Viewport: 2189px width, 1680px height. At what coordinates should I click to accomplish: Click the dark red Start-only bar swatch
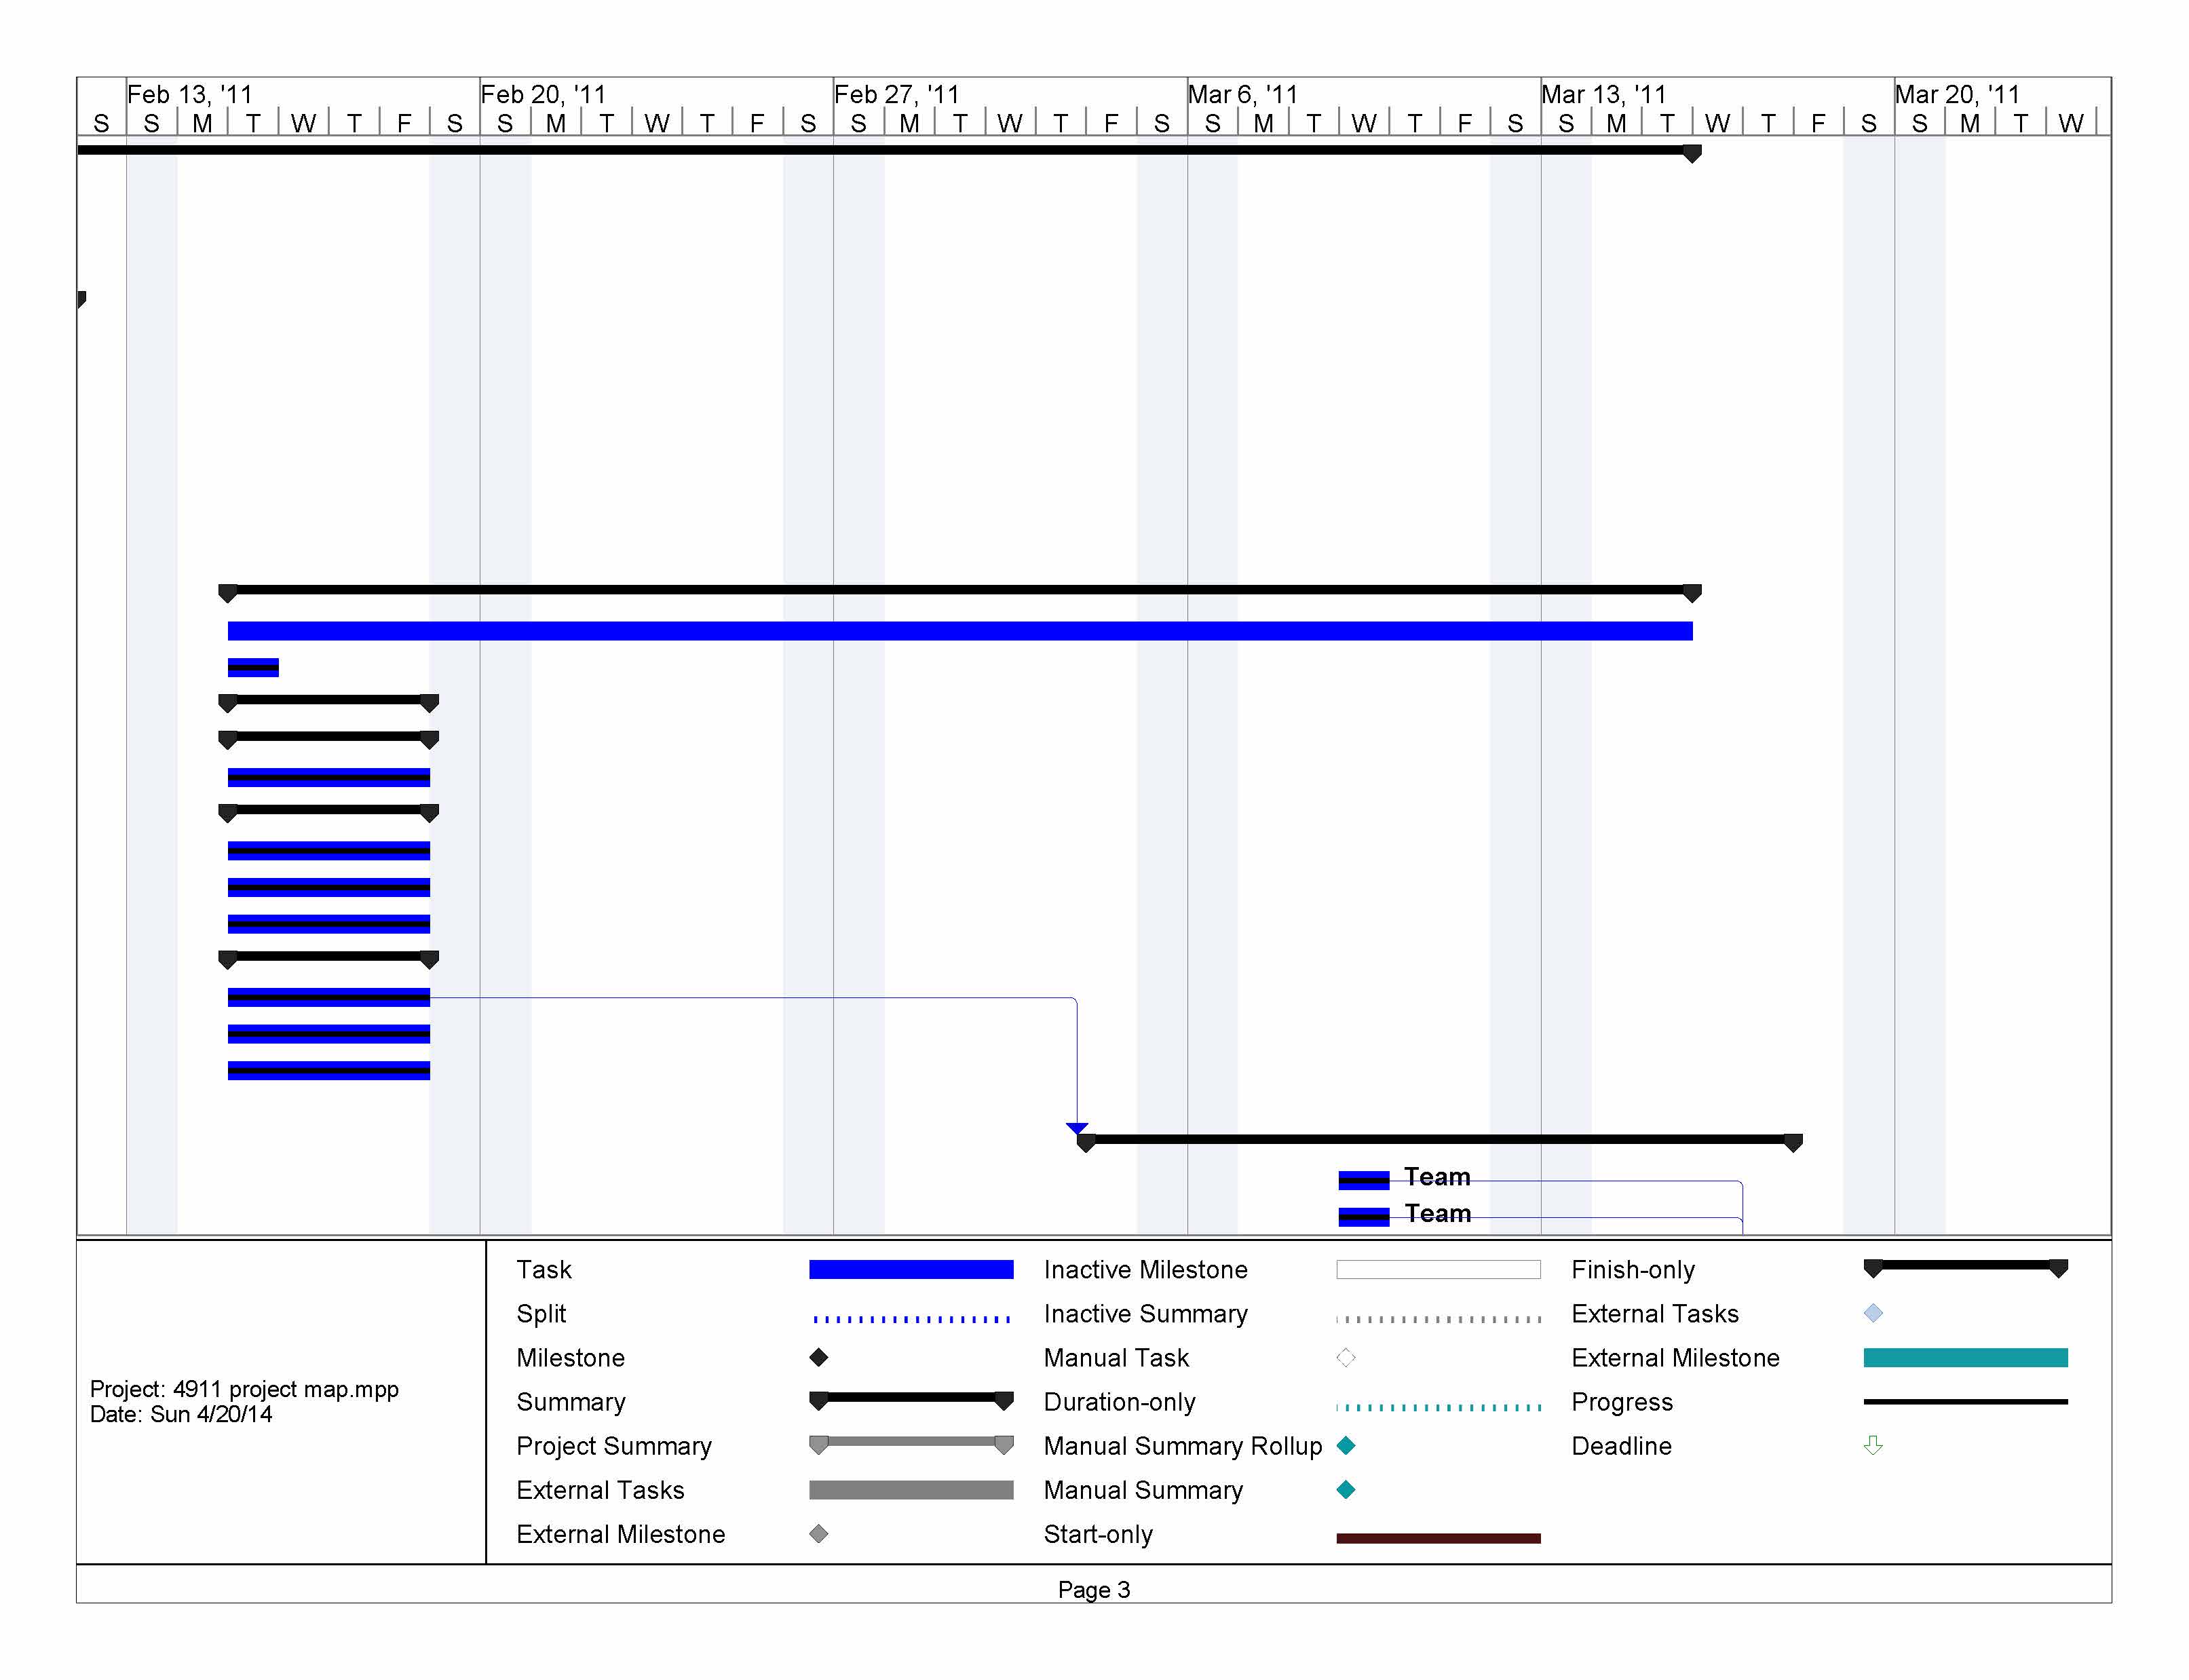click(1437, 1538)
